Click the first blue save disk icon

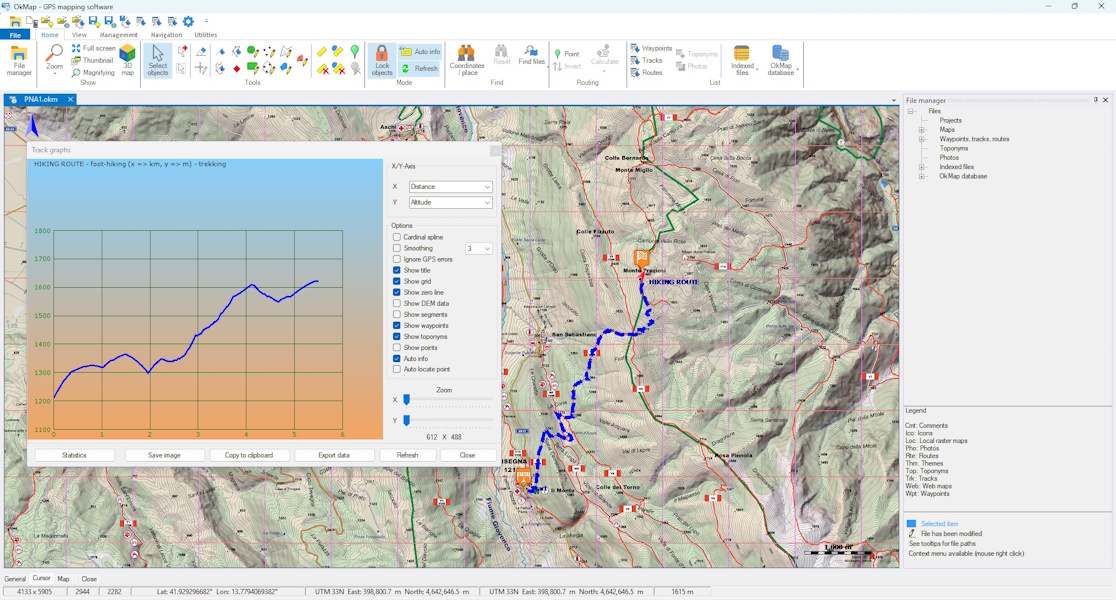(x=94, y=21)
